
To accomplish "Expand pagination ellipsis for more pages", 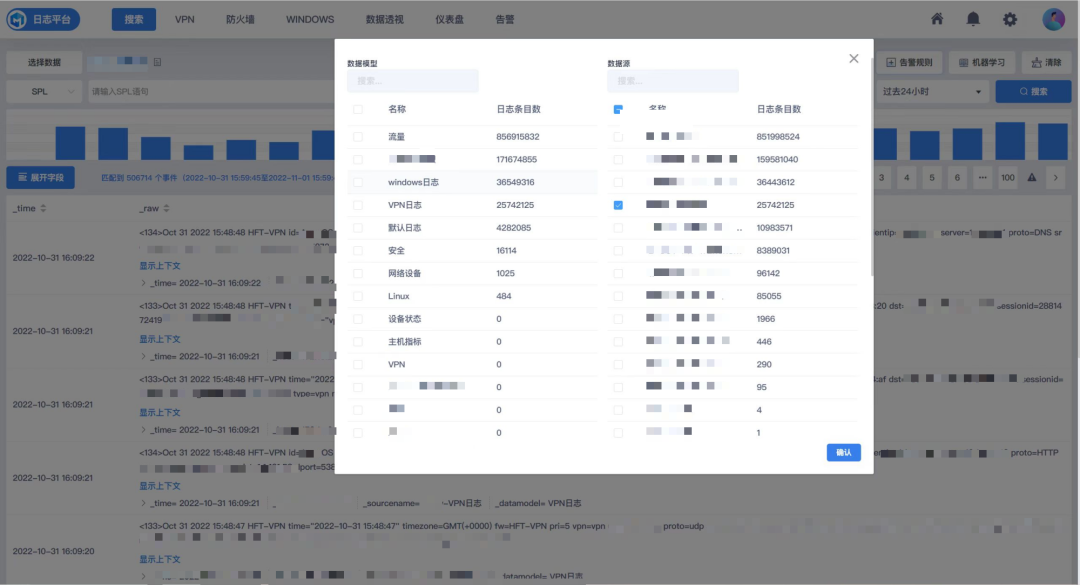I will tap(982, 178).
